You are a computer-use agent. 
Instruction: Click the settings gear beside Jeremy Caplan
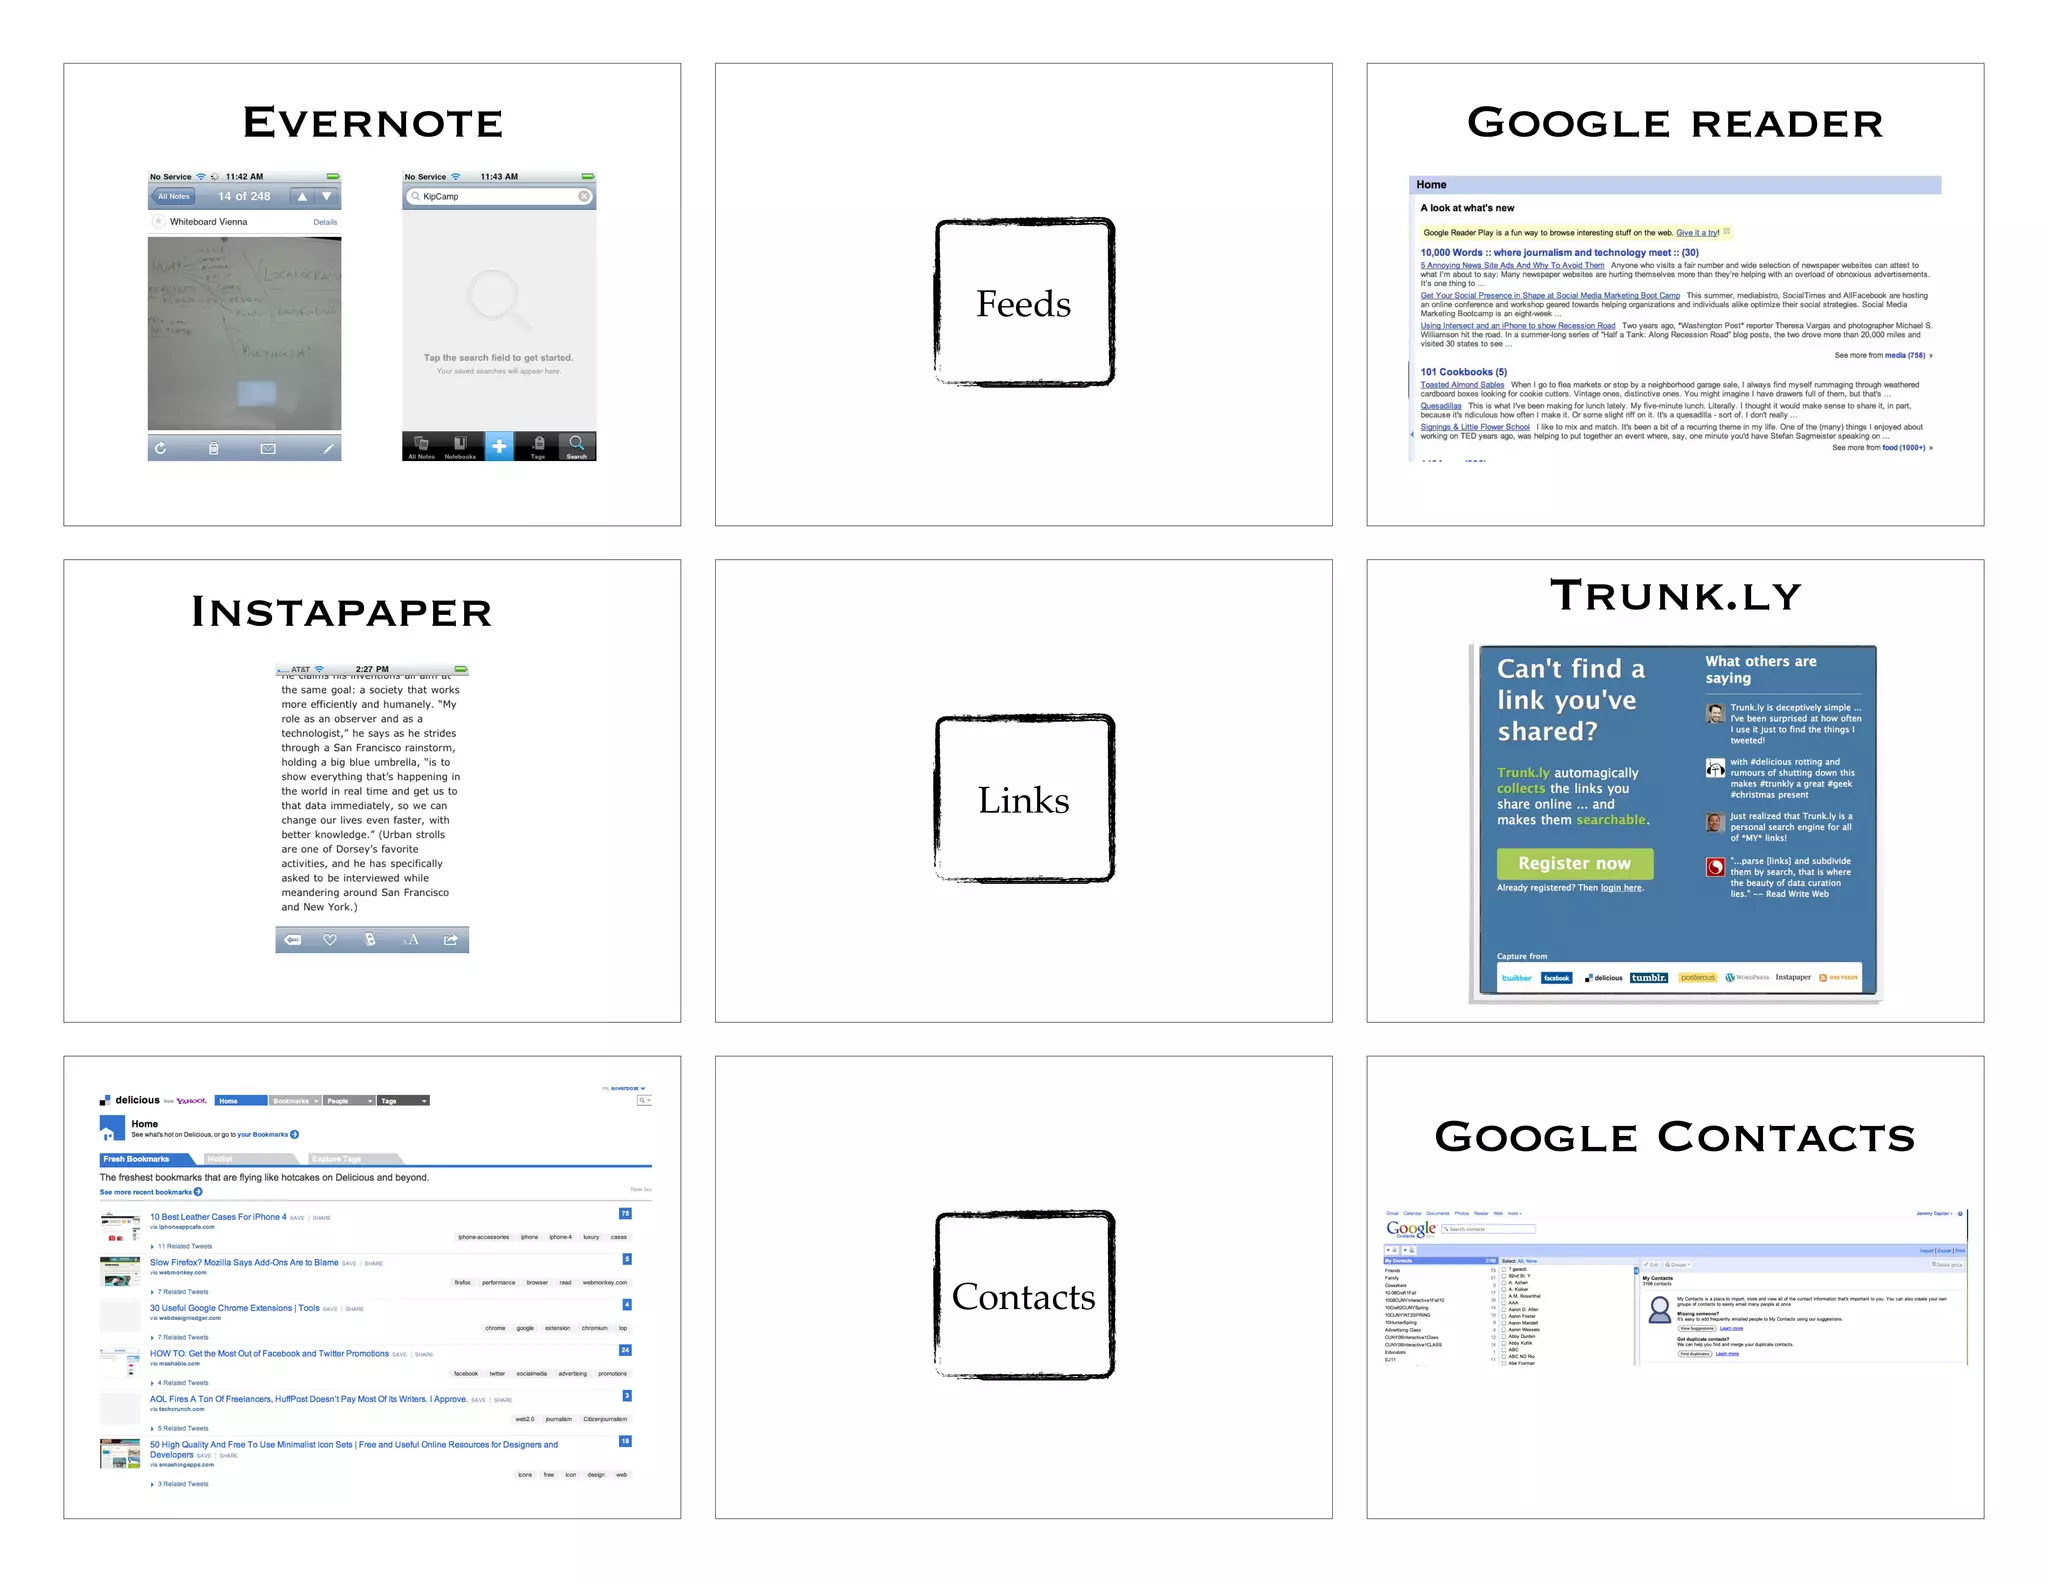click(1960, 1213)
